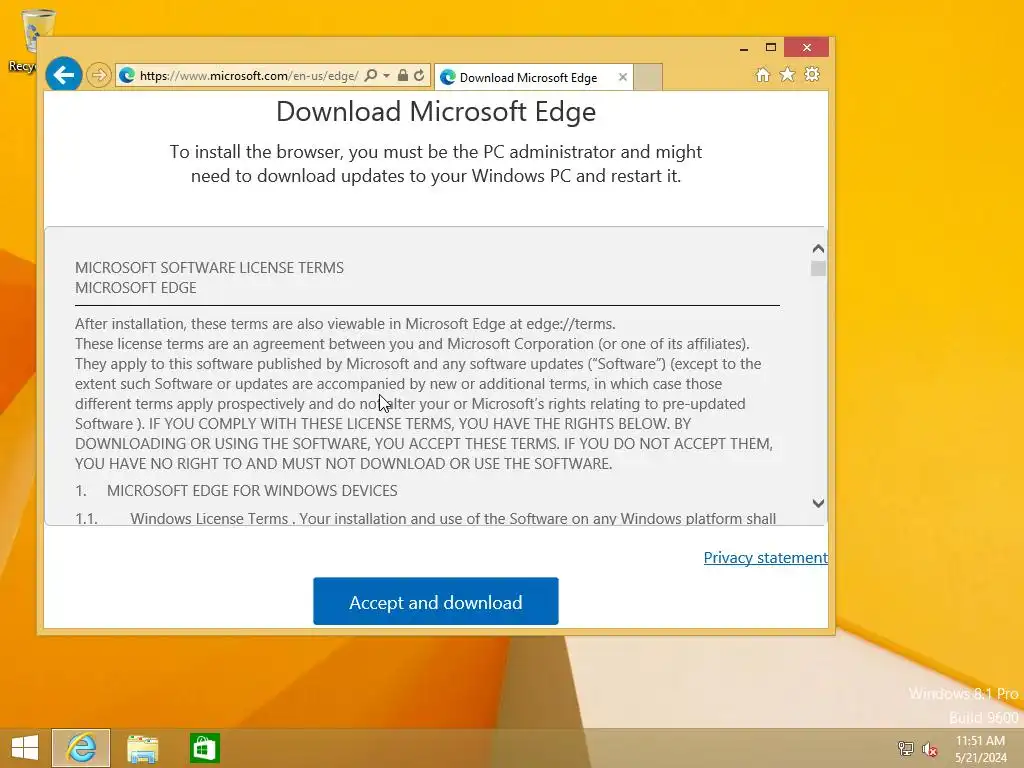The height and width of the screenshot is (768, 1024).
Task: Click the search magnifier in address bar
Action: tap(370, 75)
